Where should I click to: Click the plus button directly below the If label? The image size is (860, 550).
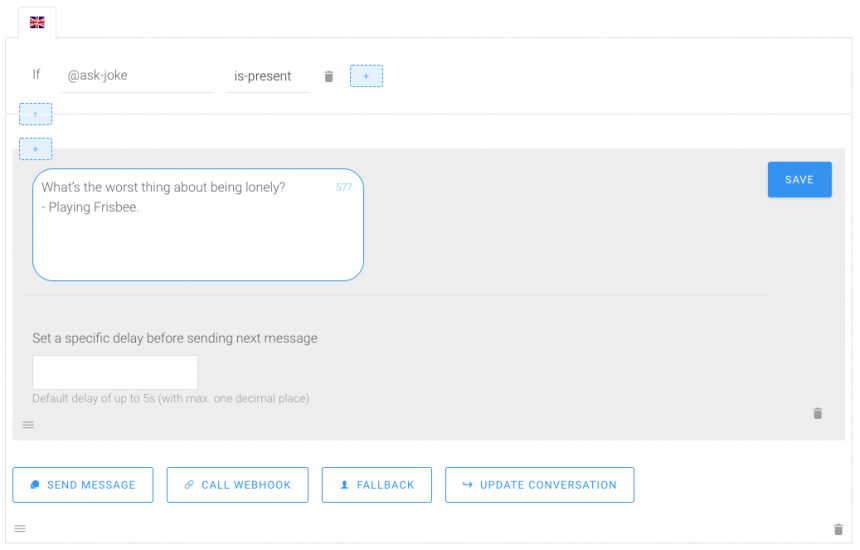pyautogui.click(x=35, y=114)
